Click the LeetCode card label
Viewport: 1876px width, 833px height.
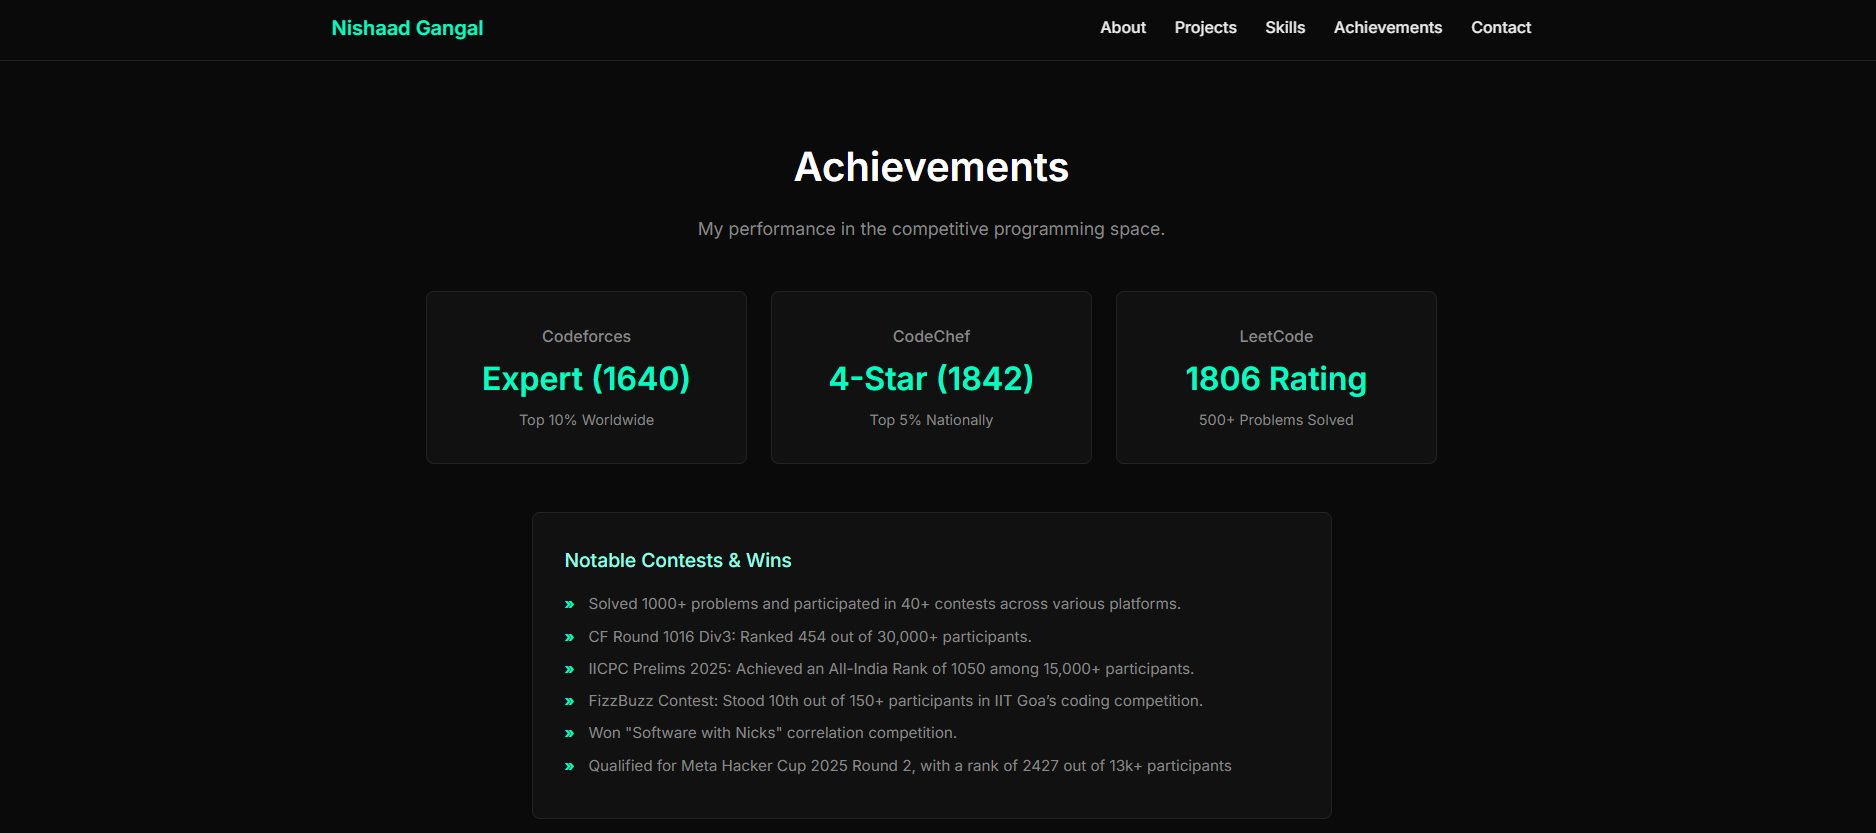point(1276,337)
